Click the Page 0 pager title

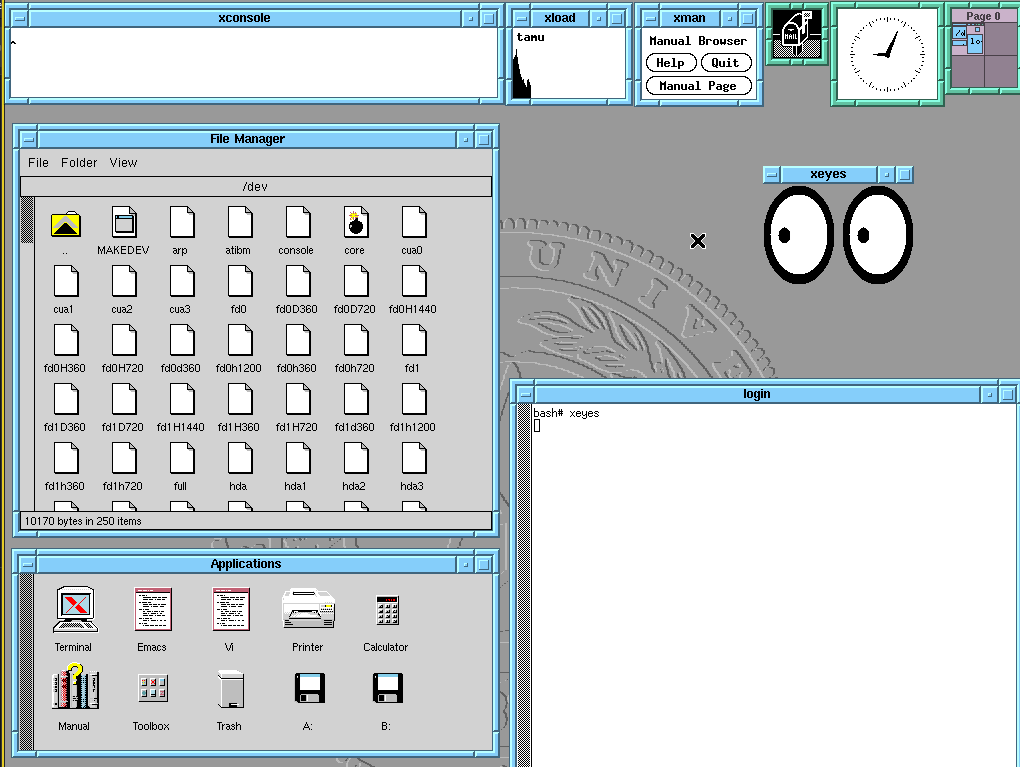(x=983, y=16)
